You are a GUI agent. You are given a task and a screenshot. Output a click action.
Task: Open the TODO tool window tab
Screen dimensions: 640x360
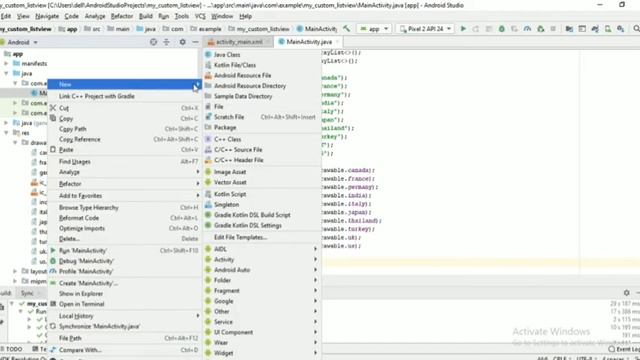point(11,349)
